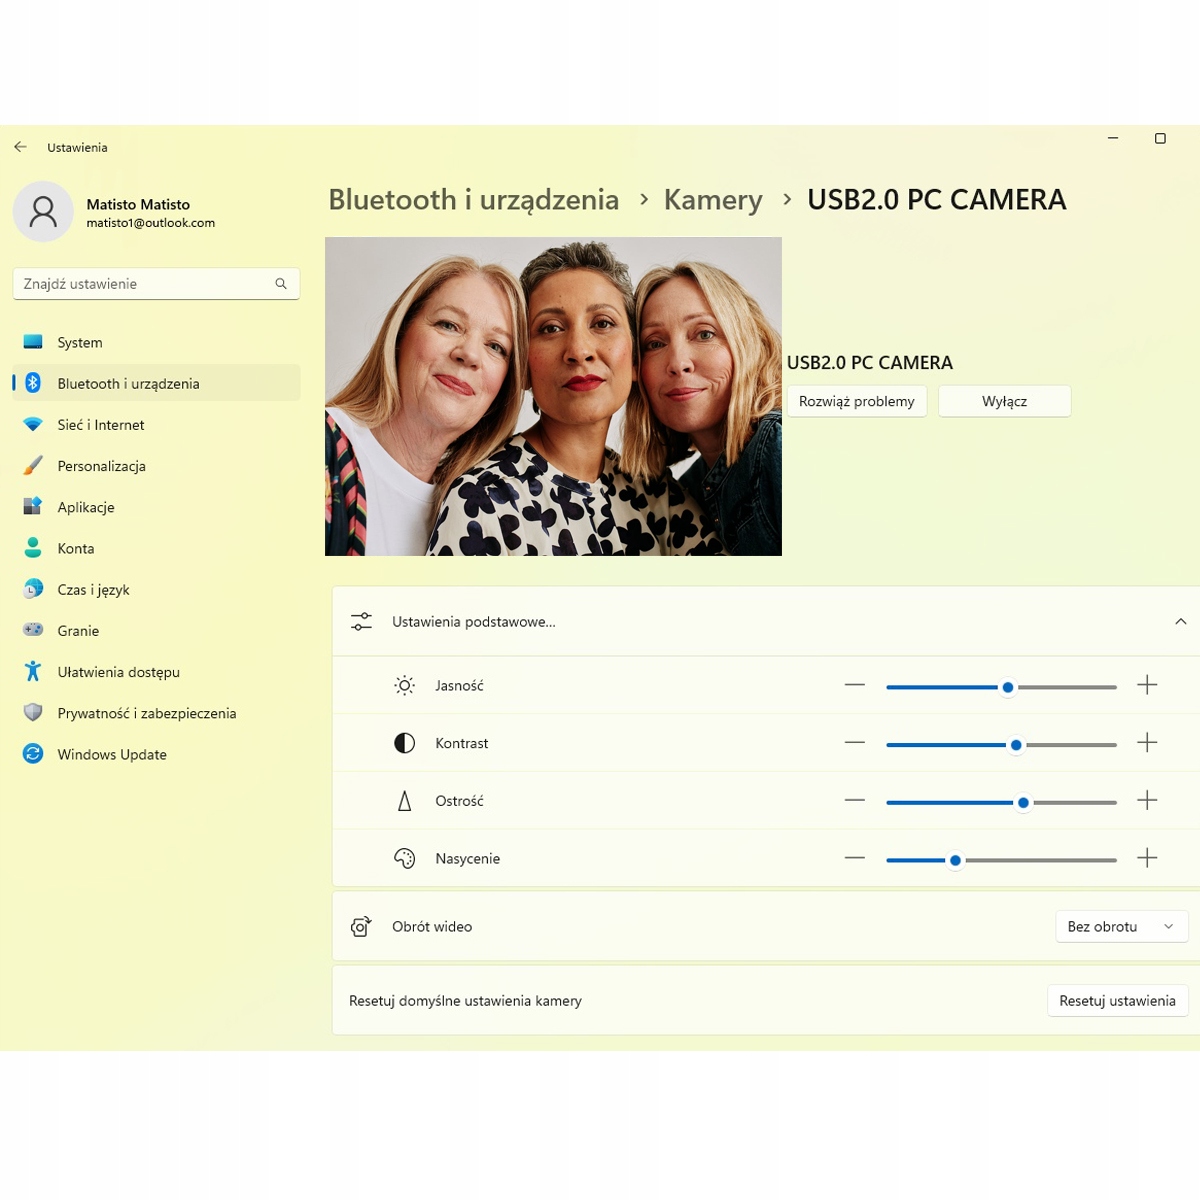Click the Rozwiąż problemy button

tap(856, 401)
